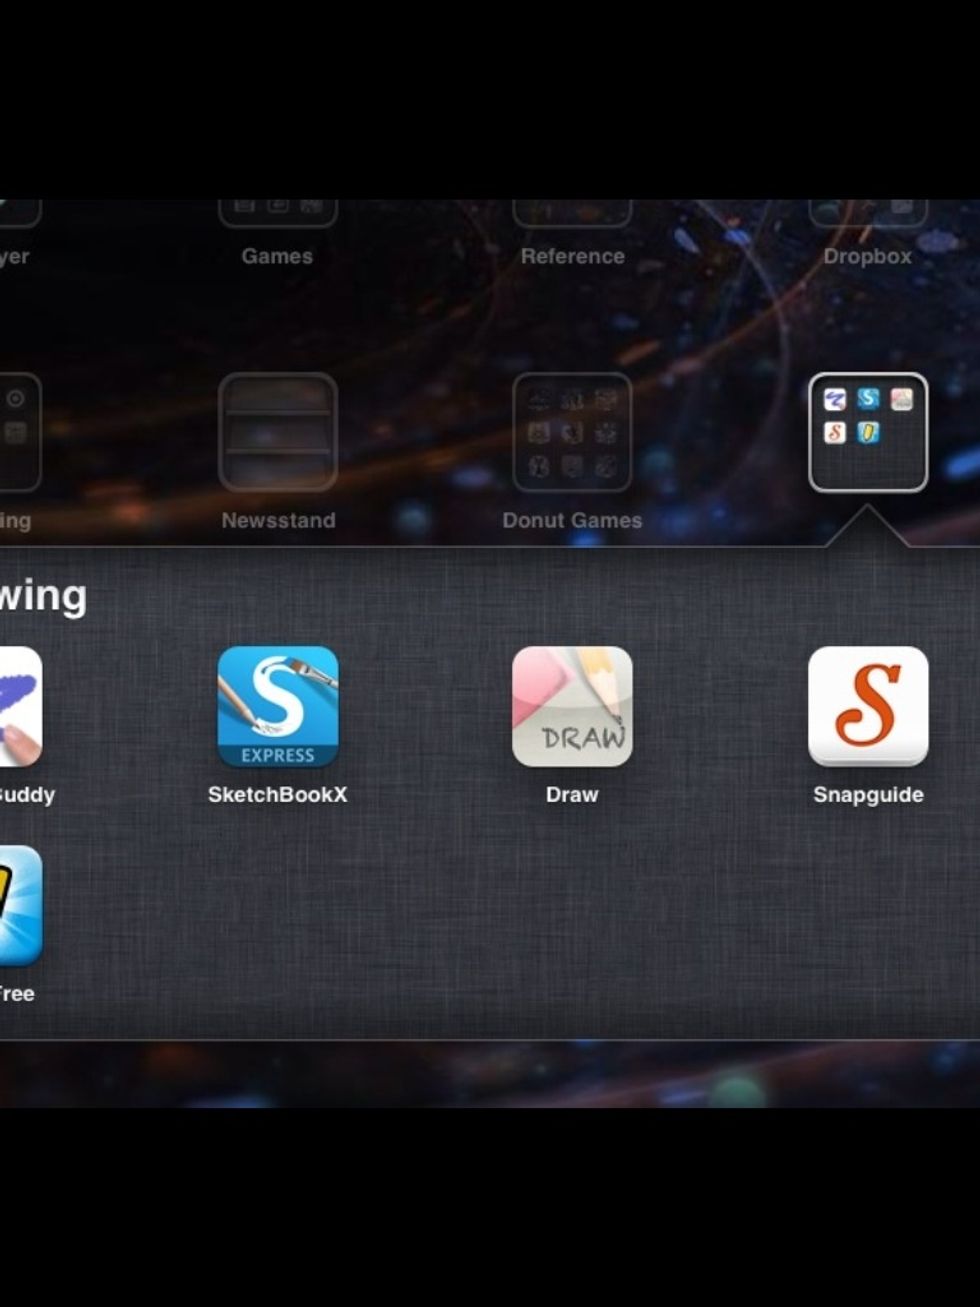The width and height of the screenshot is (980, 1307).
Task: Open the SketchBookX app
Action: (x=277, y=708)
